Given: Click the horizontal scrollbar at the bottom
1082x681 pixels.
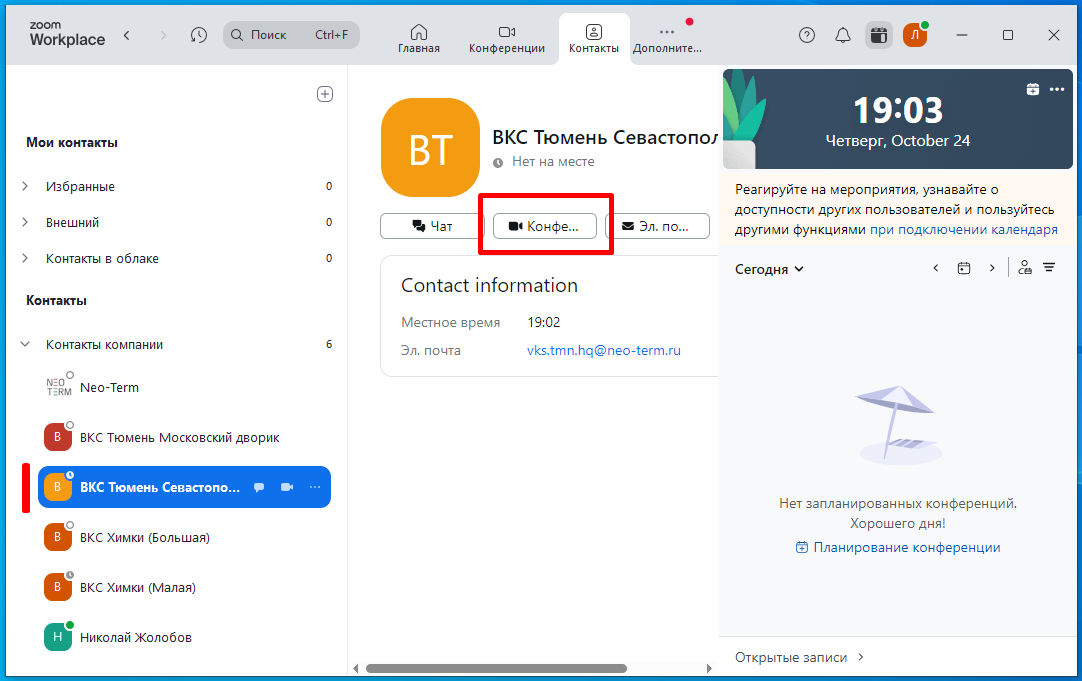Looking at the screenshot, I should pos(496,668).
